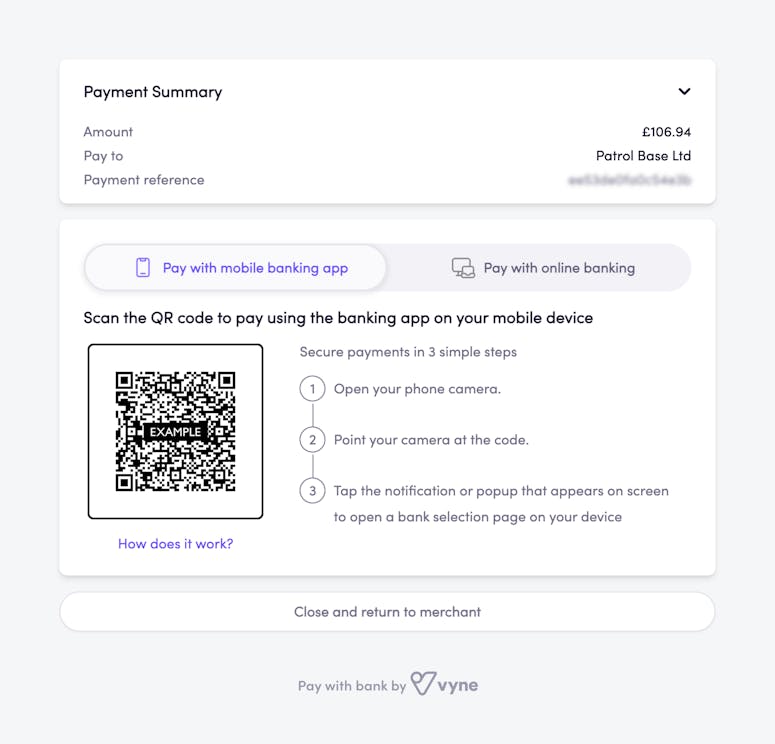Click Close and return to merchant
The image size is (775, 744).
(x=388, y=612)
